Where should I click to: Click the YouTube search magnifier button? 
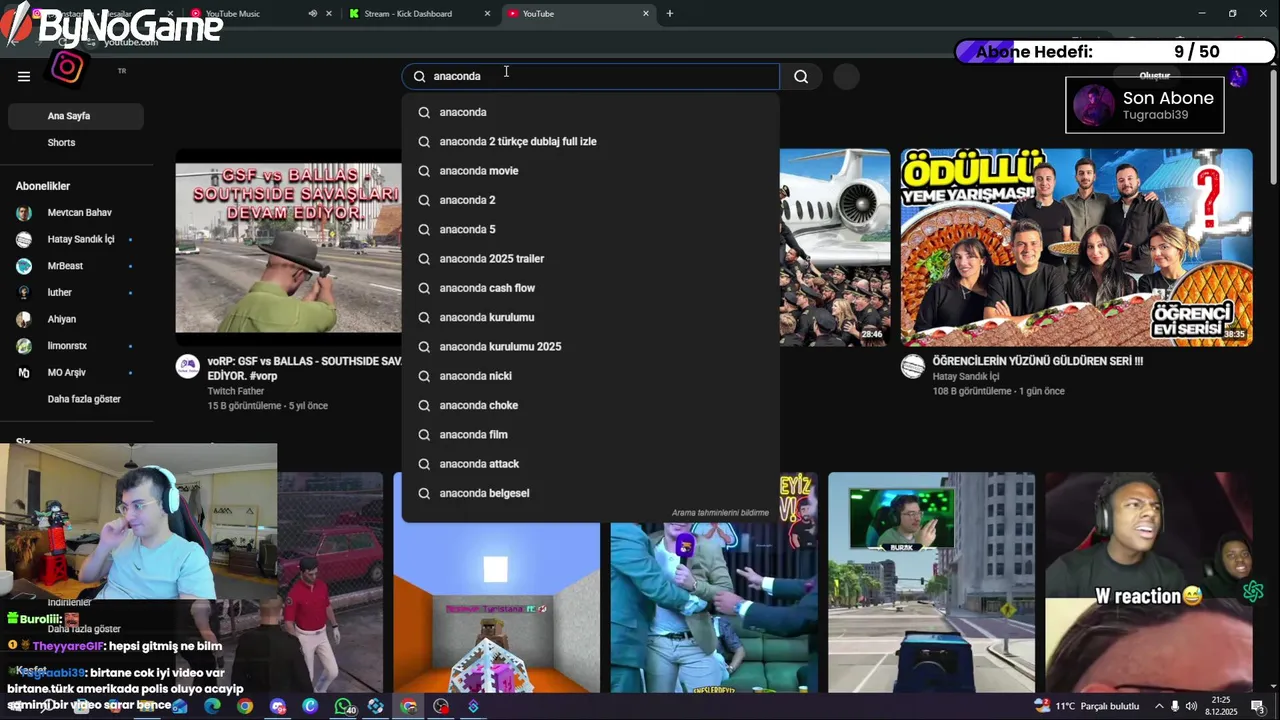[801, 76]
